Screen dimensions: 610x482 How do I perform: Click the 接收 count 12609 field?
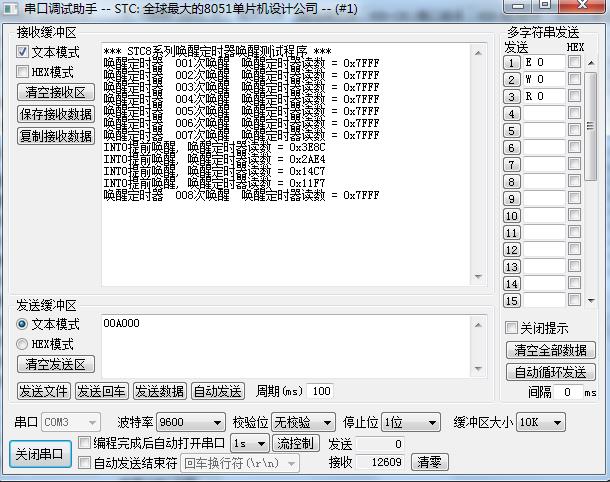click(380, 462)
